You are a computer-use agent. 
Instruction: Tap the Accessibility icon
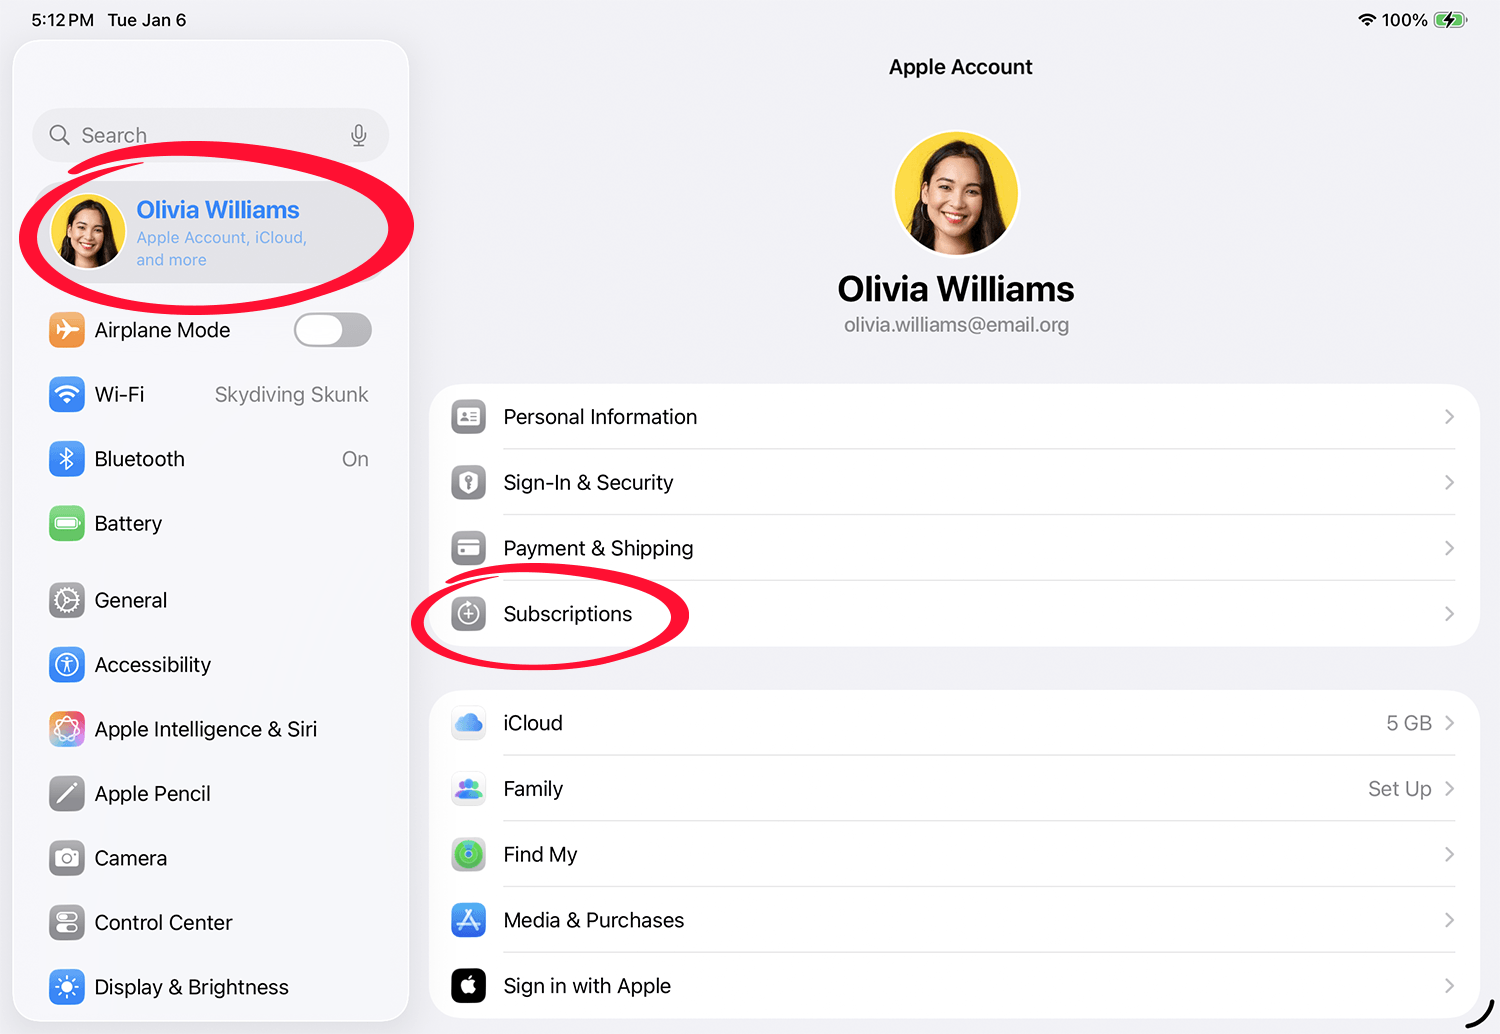tap(67, 664)
